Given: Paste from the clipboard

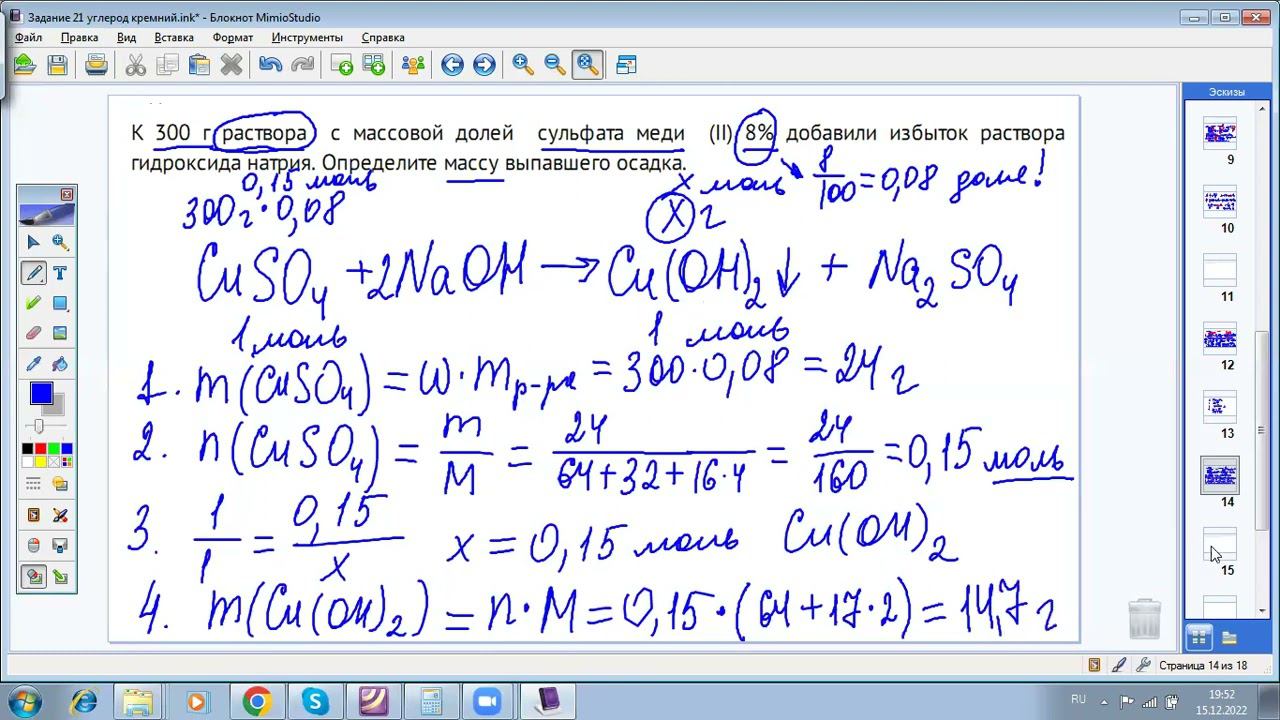Looking at the screenshot, I should coord(199,65).
